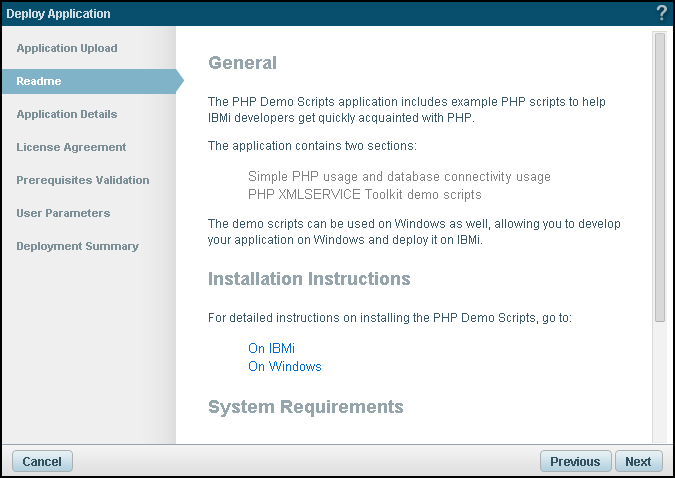Proceed with the Next button
The width and height of the screenshot is (675, 478).
click(x=638, y=461)
